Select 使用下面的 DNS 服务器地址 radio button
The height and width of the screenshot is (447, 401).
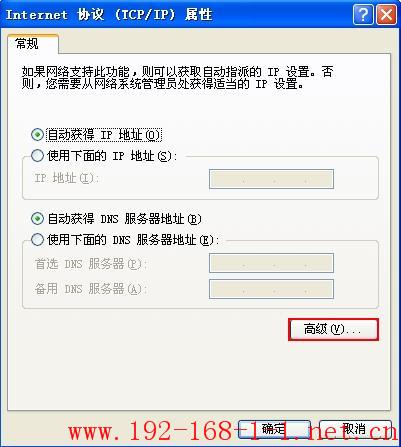click(37, 240)
